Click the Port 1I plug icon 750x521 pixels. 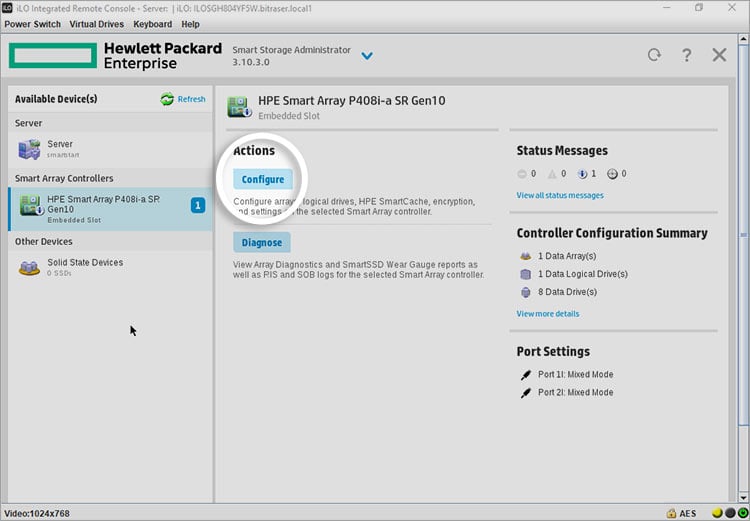(x=526, y=375)
